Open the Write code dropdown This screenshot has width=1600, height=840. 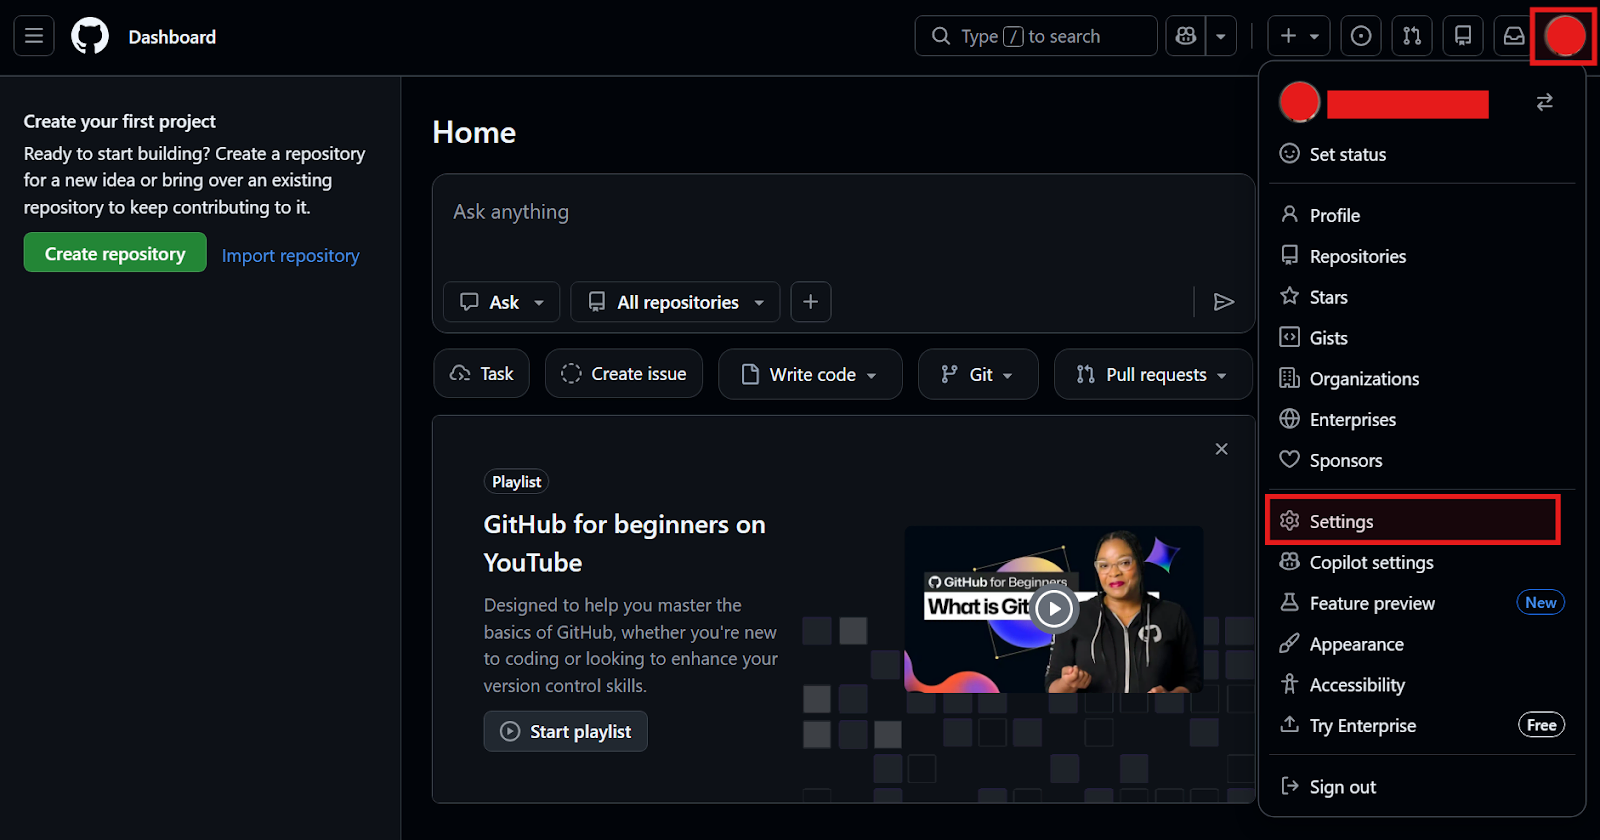point(810,374)
